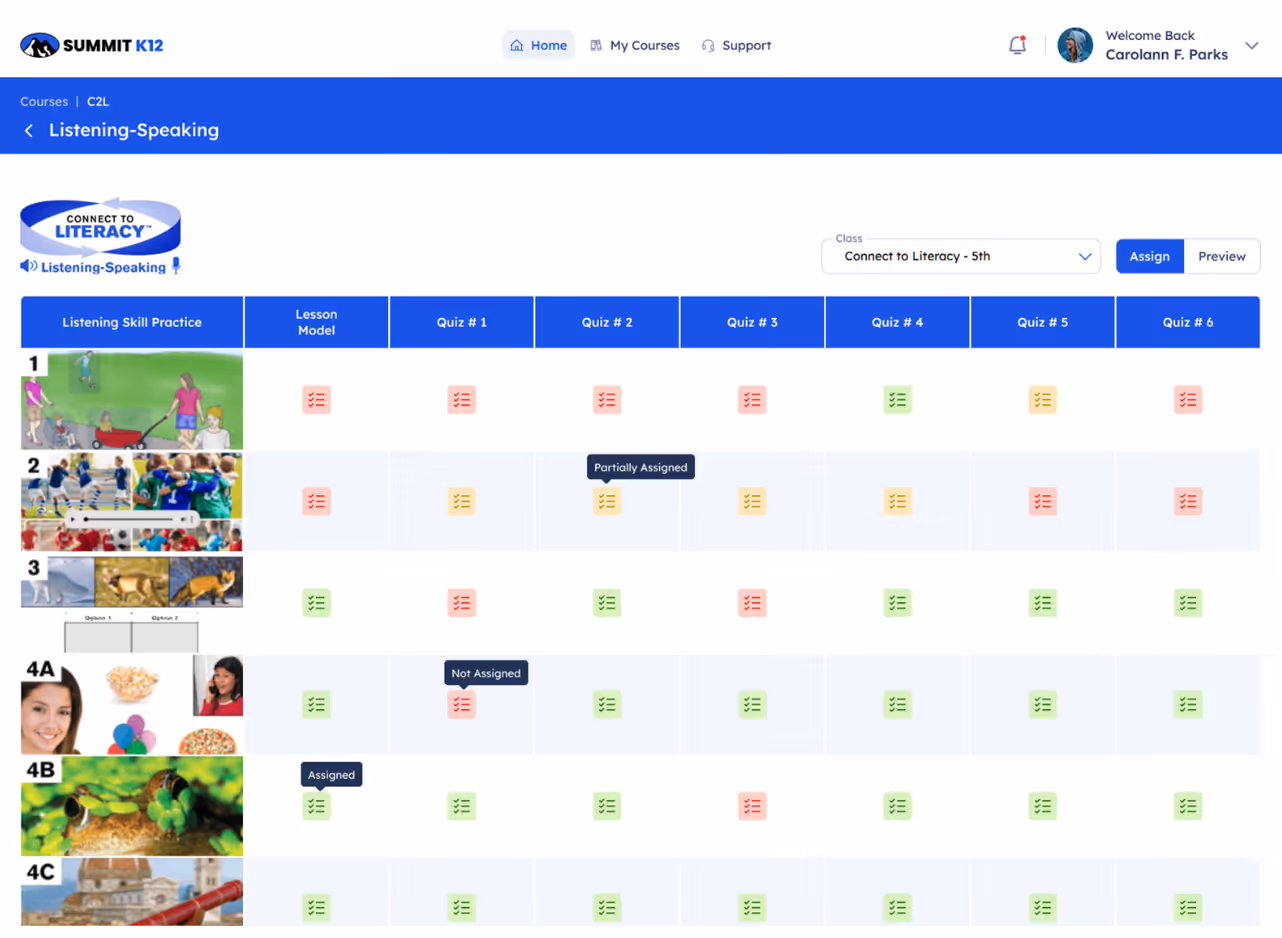Click the Lesson Model column header
Screen dimensions: 1282x938
pos(317,322)
